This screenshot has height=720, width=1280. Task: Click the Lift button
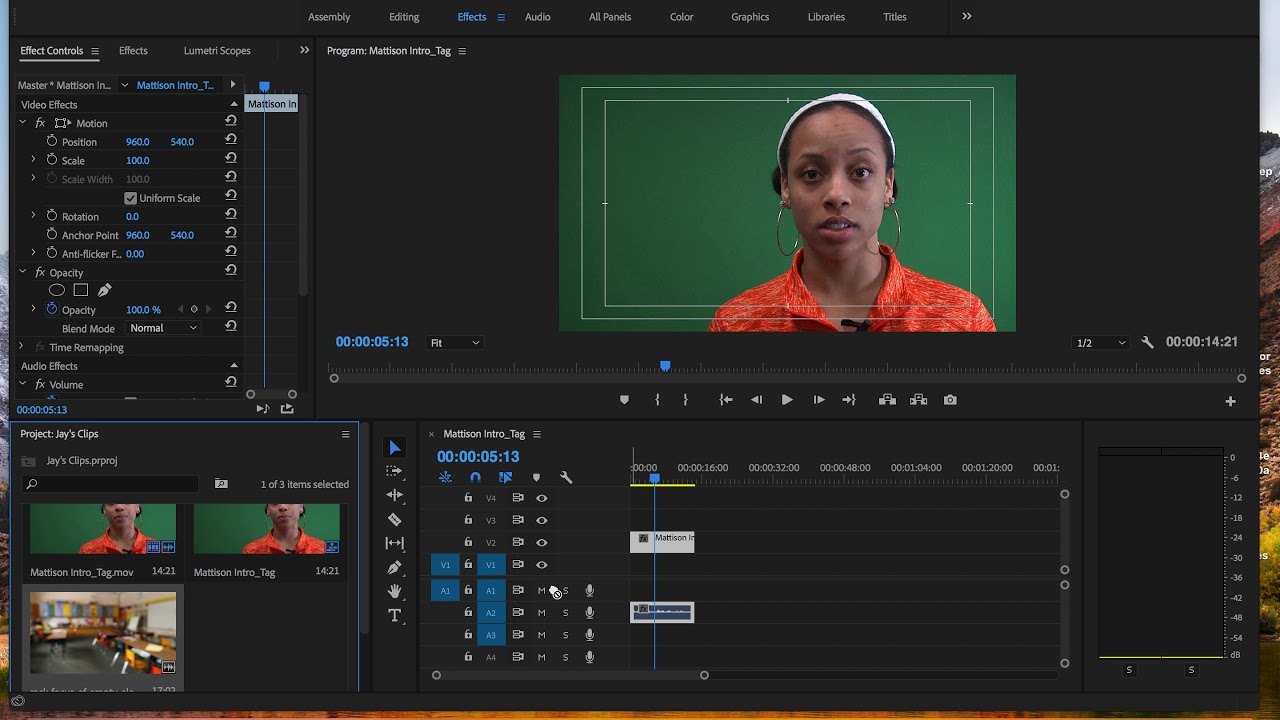pos(887,400)
